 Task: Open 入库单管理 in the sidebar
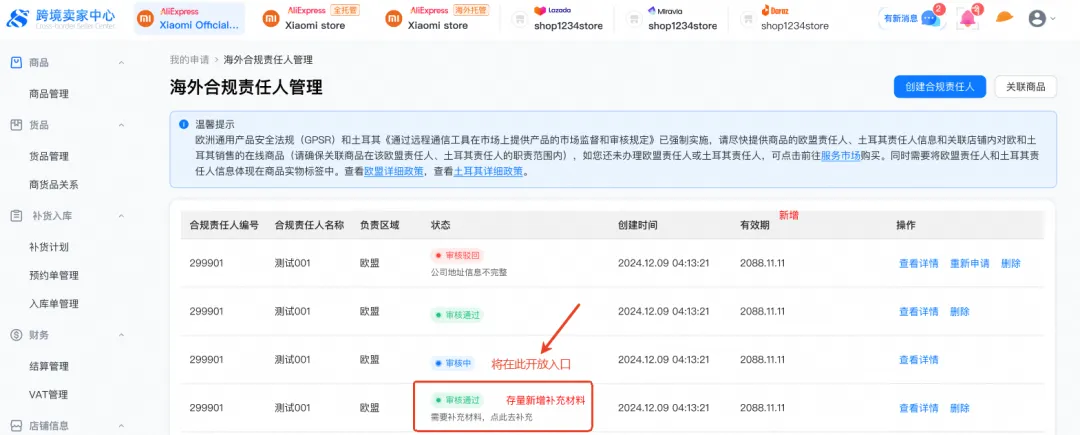[54, 304]
